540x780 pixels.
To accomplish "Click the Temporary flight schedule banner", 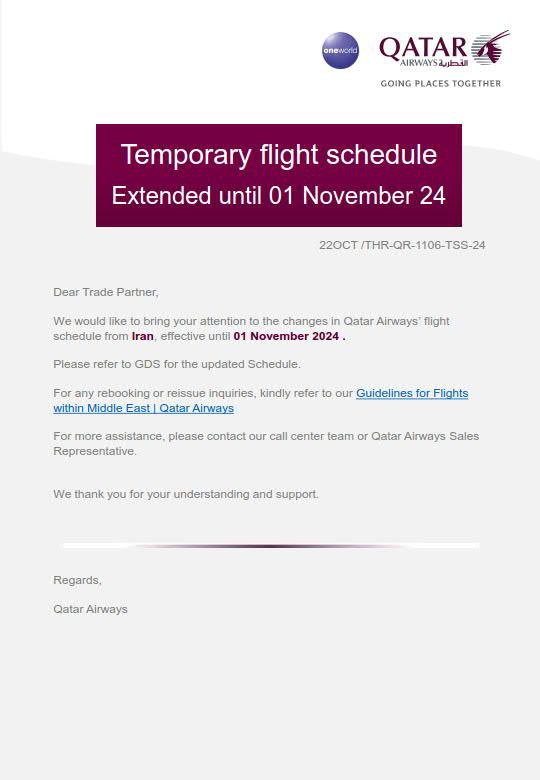I will click(x=278, y=175).
